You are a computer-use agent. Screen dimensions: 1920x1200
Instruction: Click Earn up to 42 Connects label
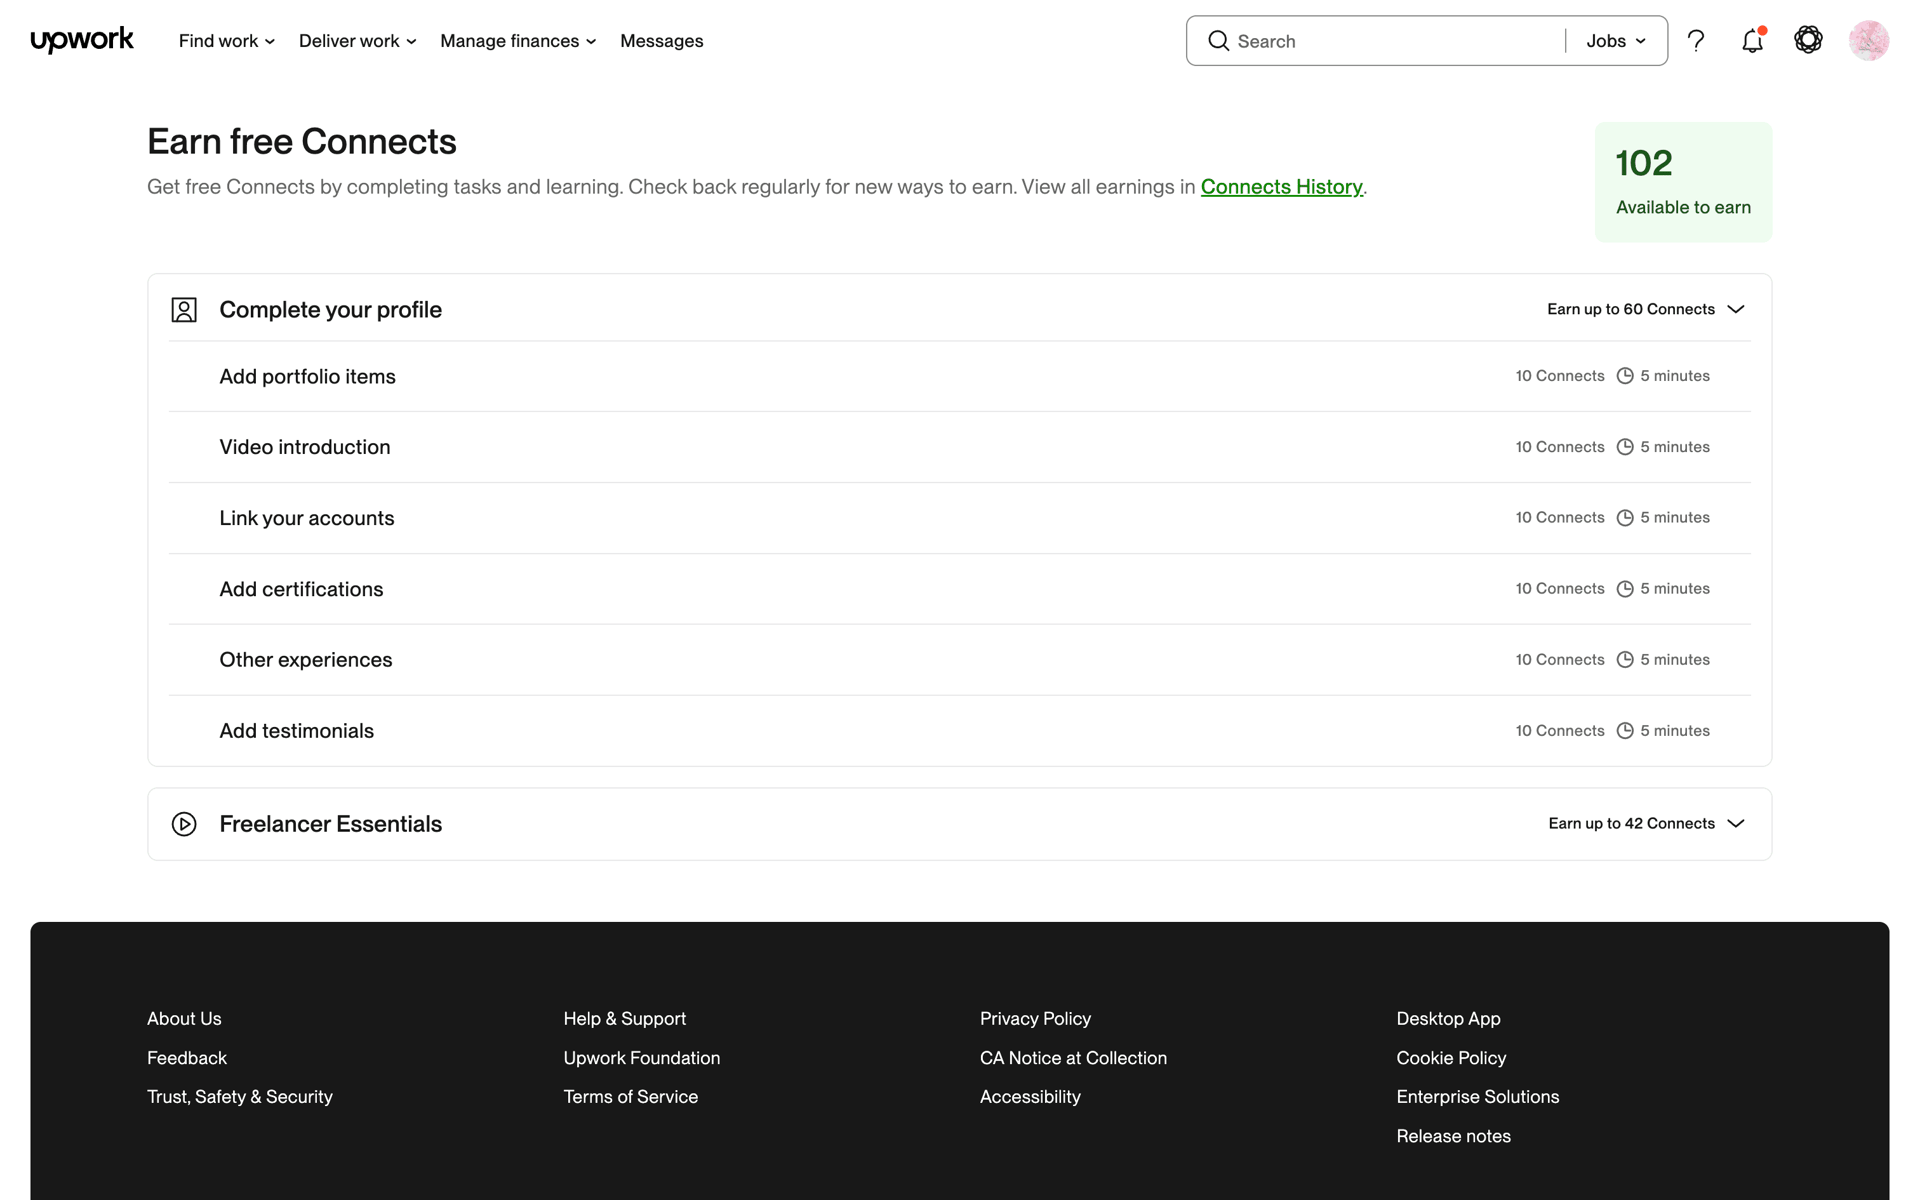(1632, 823)
